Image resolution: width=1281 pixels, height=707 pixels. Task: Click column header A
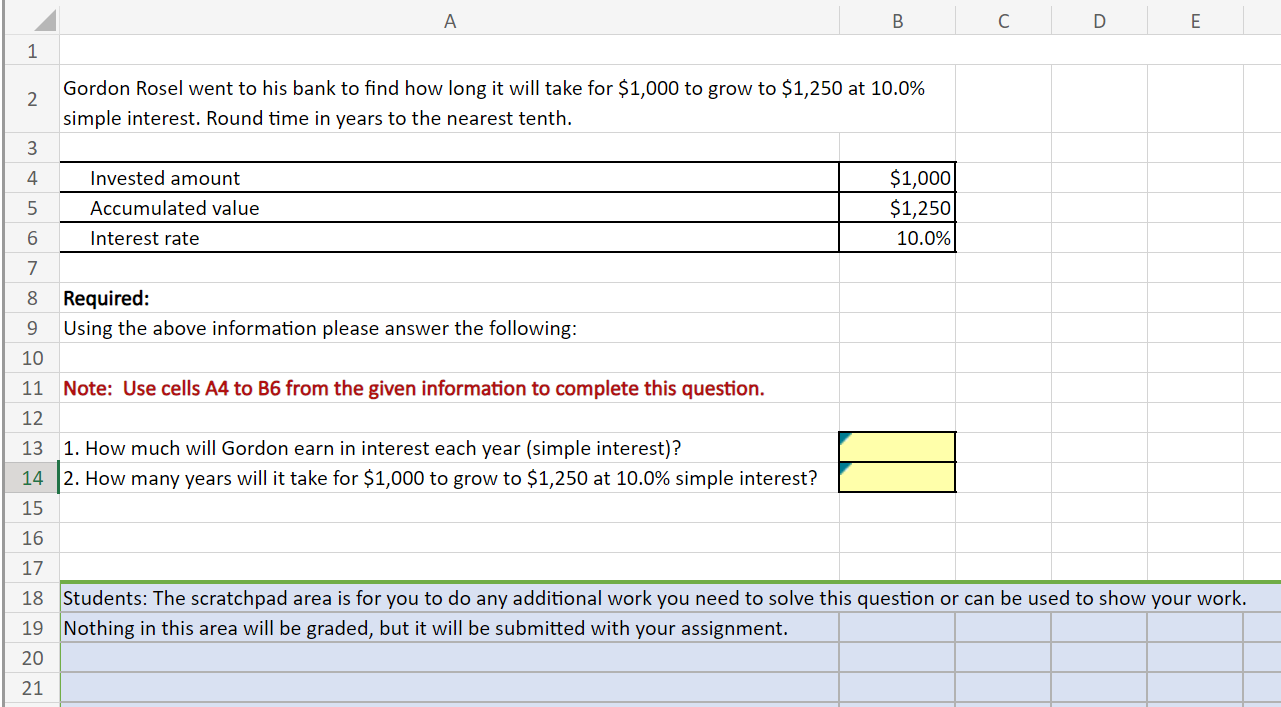point(450,20)
